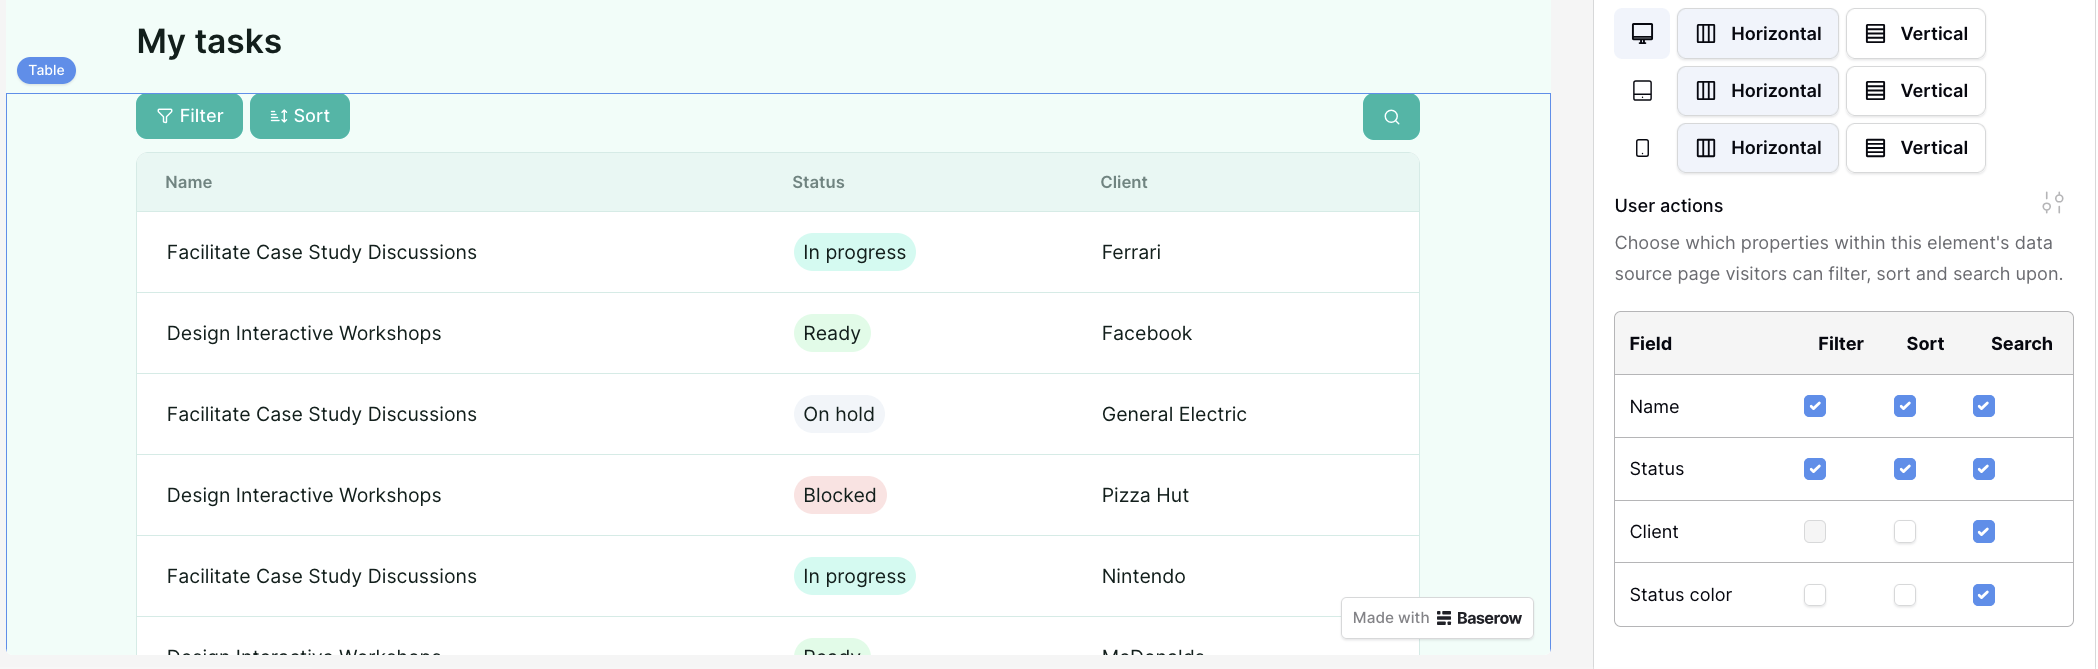Open the Sort button above table
The height and width of the screenshot is (669, 2098).
tap(300, 117)
